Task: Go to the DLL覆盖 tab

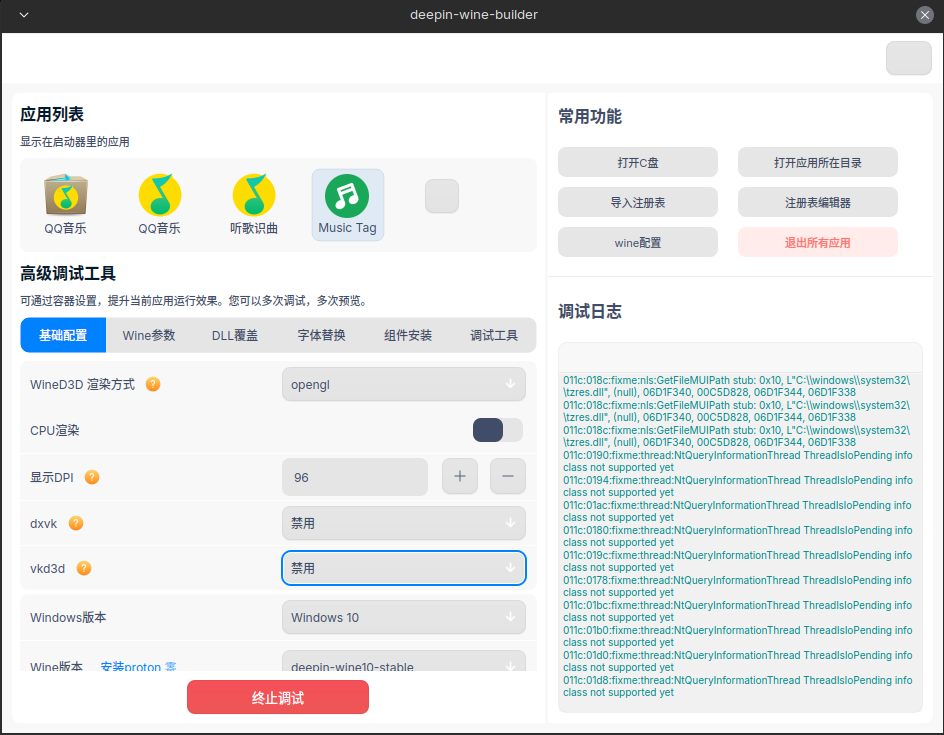Action: [235, 335]
